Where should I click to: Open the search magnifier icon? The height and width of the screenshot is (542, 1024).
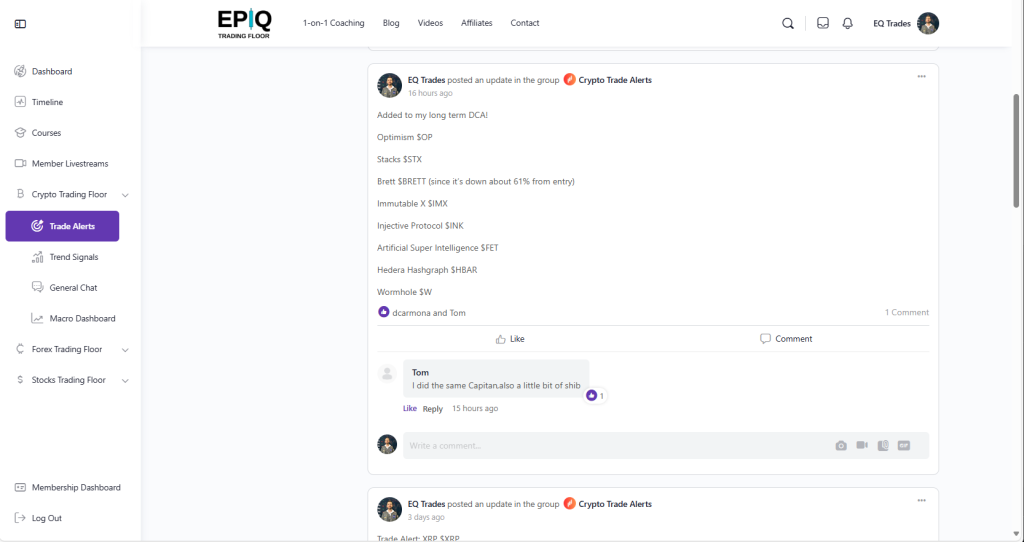coord(788,24)
